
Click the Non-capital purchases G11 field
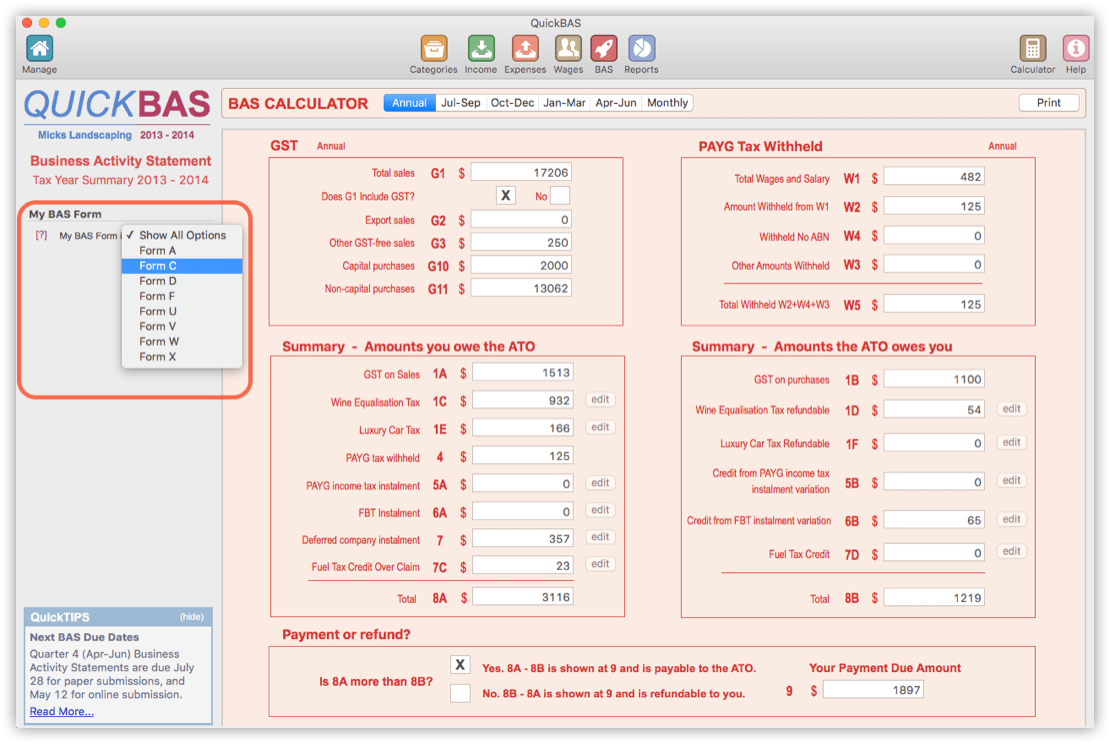click(522, 288)
